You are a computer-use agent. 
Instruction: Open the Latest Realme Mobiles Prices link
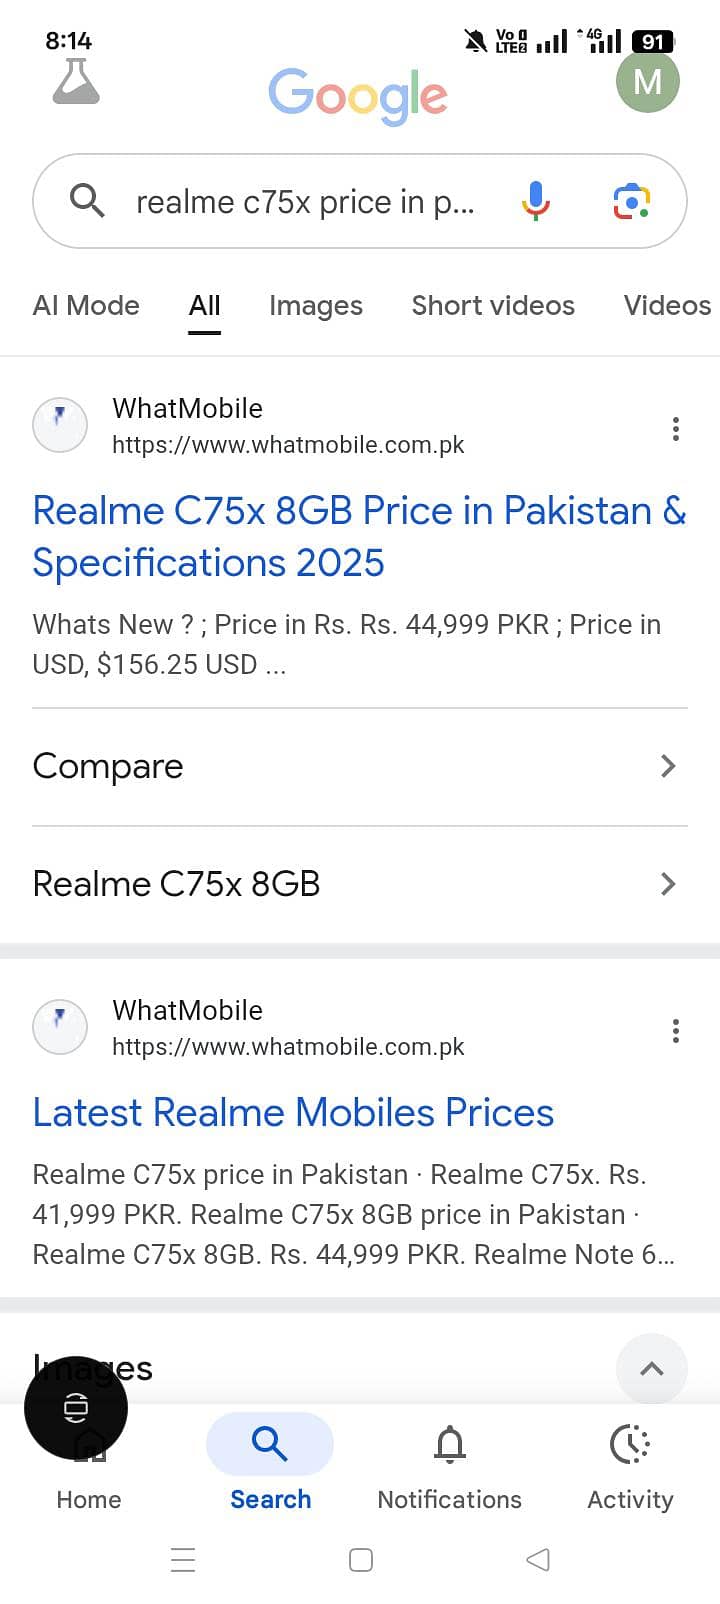click(x=292, y=1112)
